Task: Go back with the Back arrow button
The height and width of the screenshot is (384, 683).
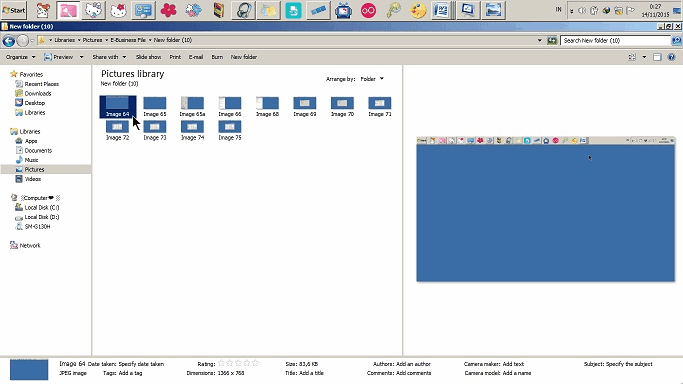Action: point(8,41)
